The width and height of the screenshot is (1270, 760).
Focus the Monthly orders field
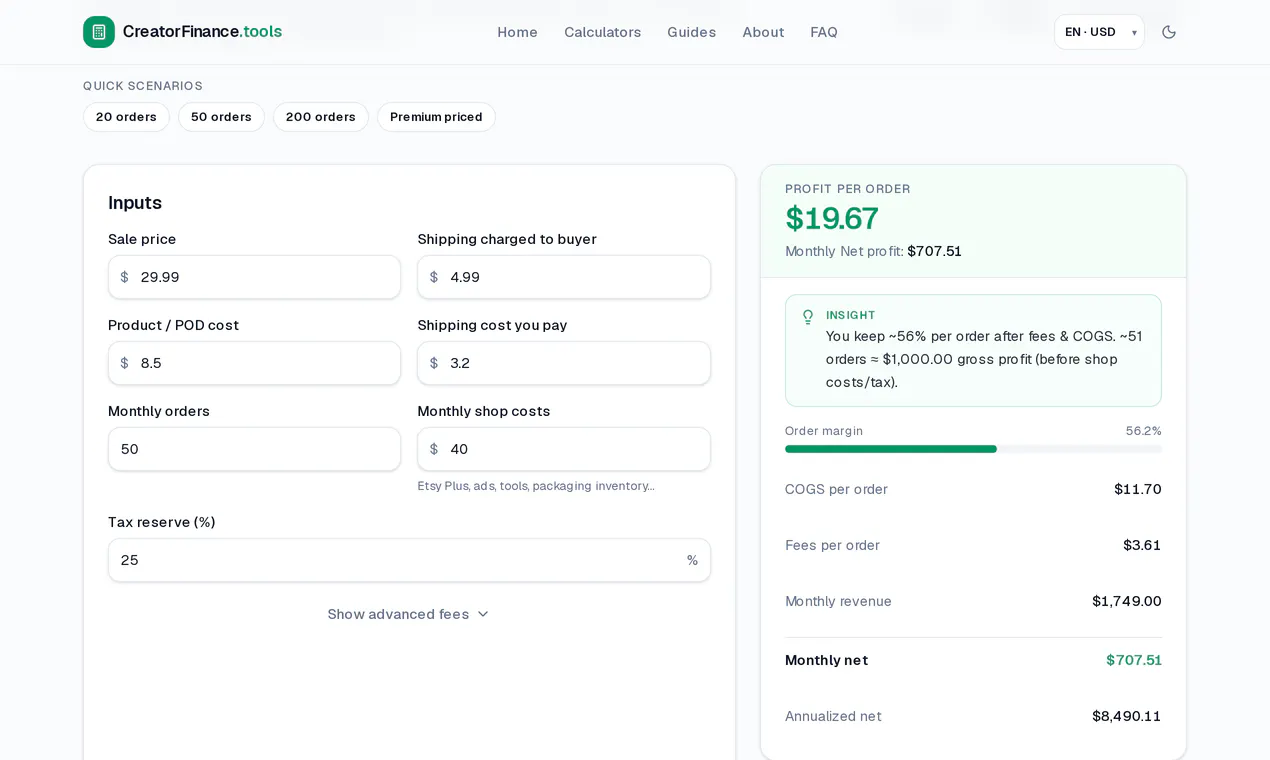click(254, 449)
